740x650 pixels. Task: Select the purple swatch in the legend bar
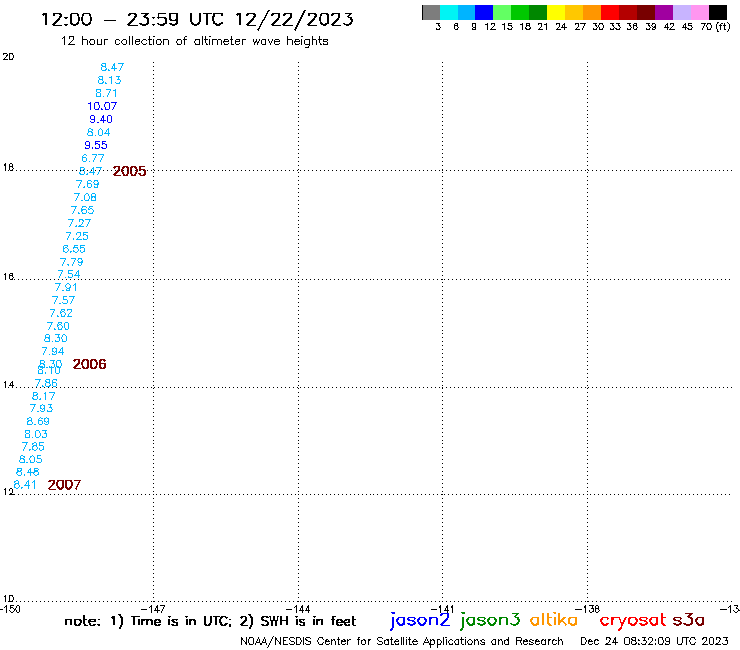[664, 12]
